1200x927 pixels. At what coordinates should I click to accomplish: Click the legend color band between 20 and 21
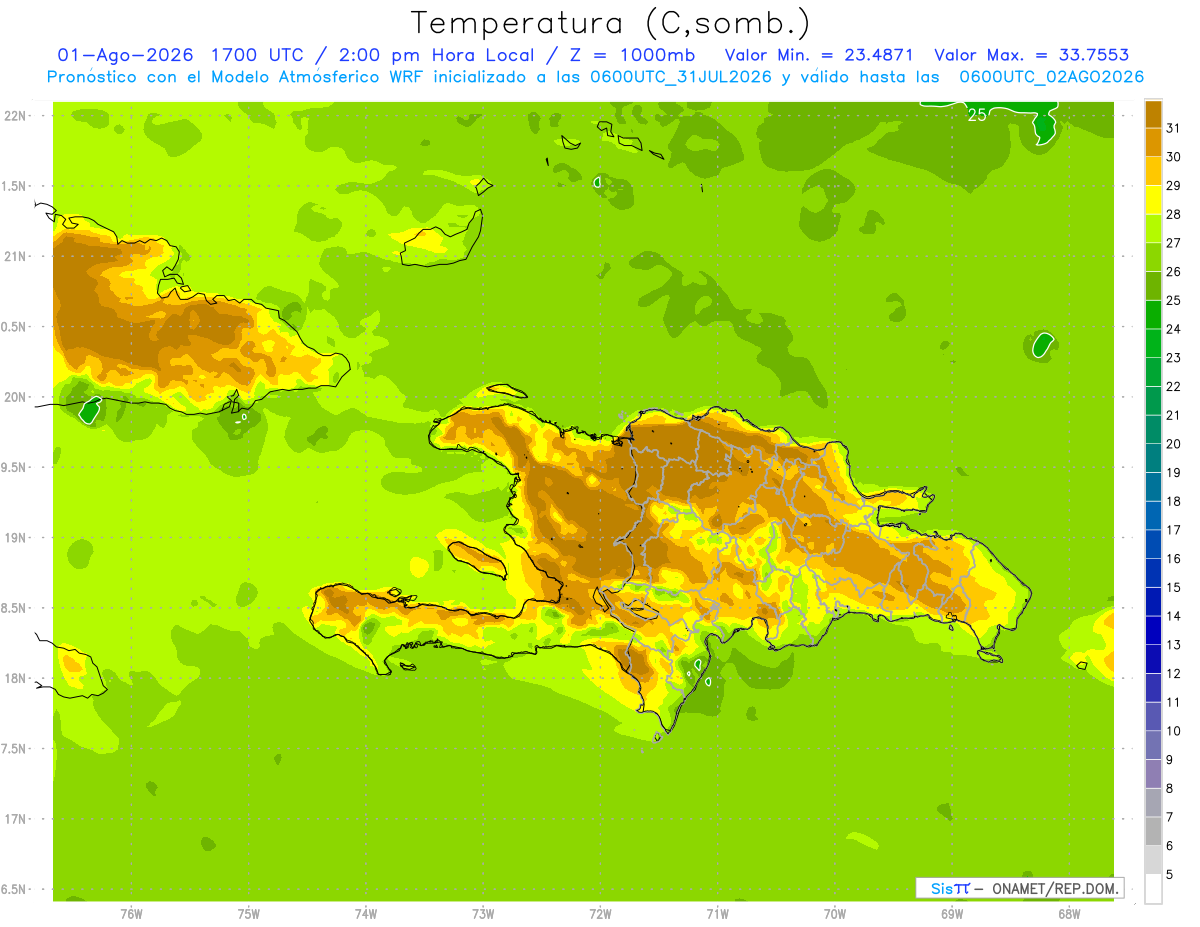click(1153, 430)
